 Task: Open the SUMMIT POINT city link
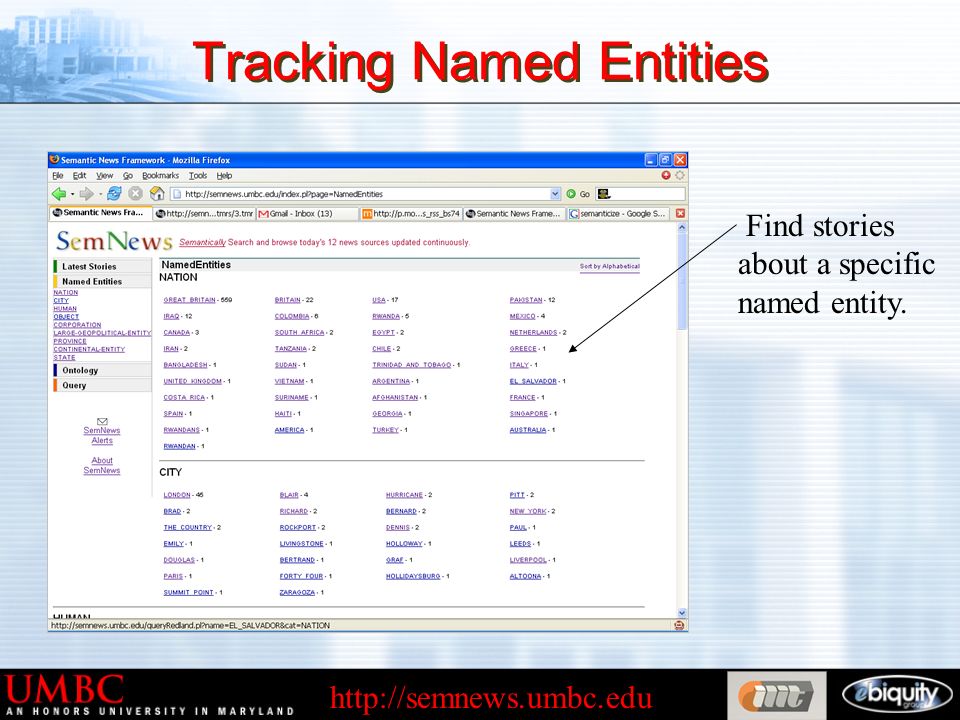point(189,593)
